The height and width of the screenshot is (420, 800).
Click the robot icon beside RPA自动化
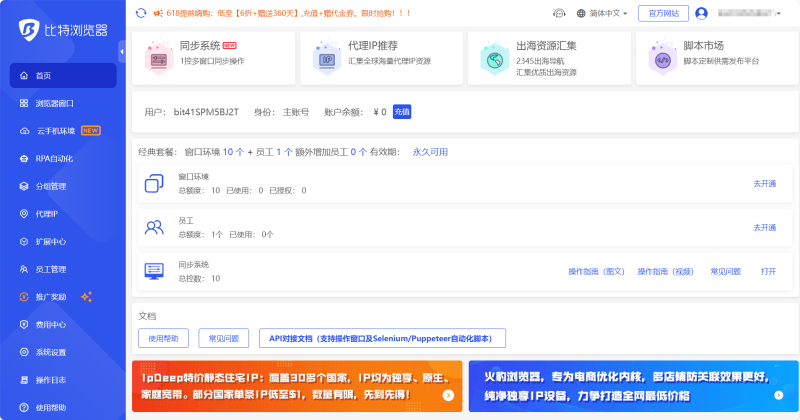(x=24, y=159)
